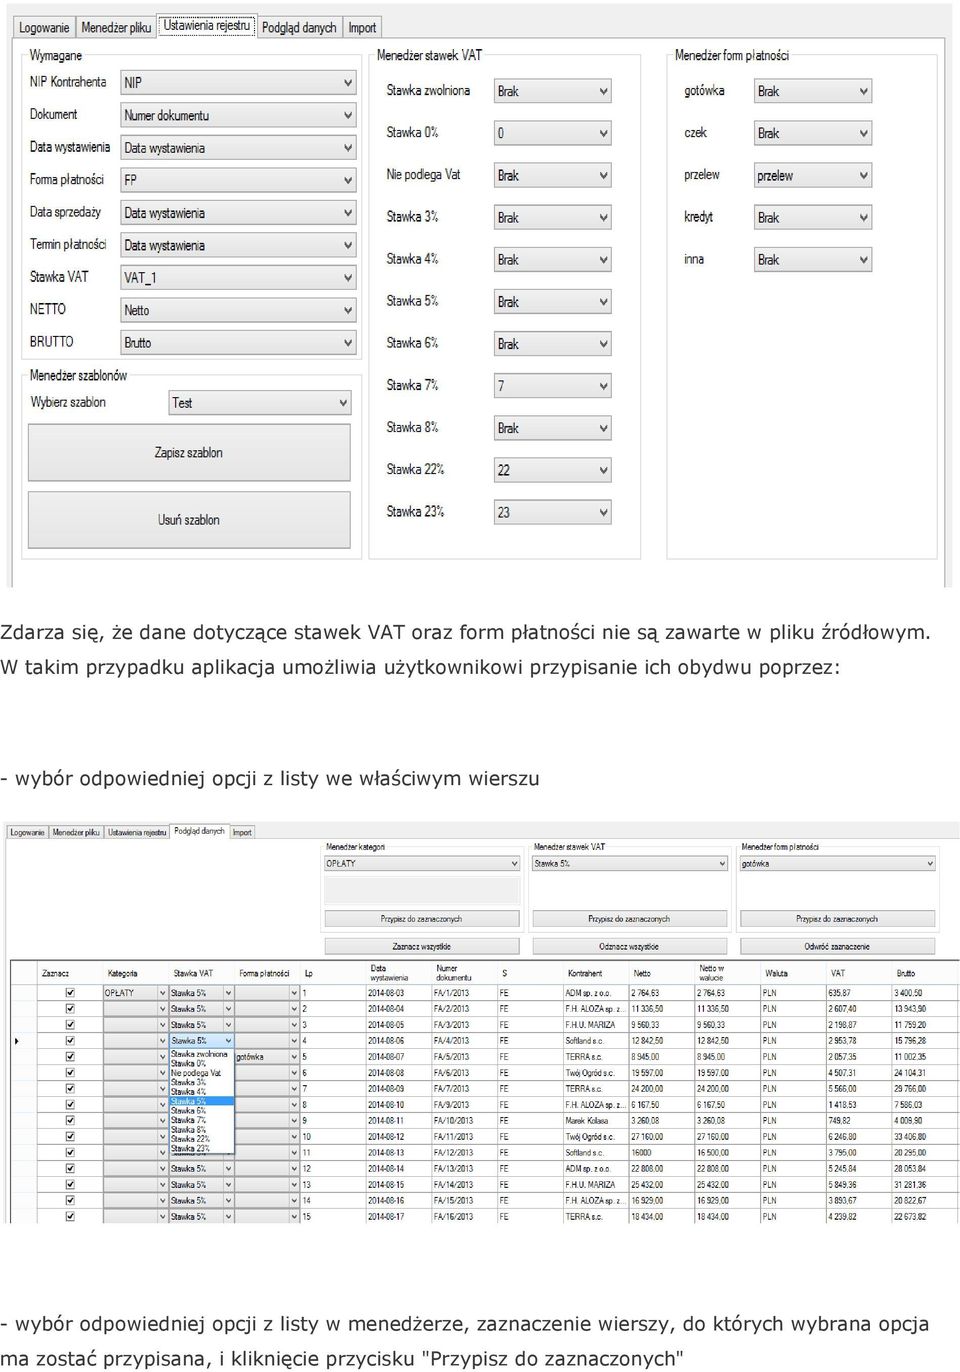Click Przypisz do zaznaczonych under Menedżer form płatności
Image resolution: width=960 pixels, height=1372 pixels.
[x=837, y=919]
